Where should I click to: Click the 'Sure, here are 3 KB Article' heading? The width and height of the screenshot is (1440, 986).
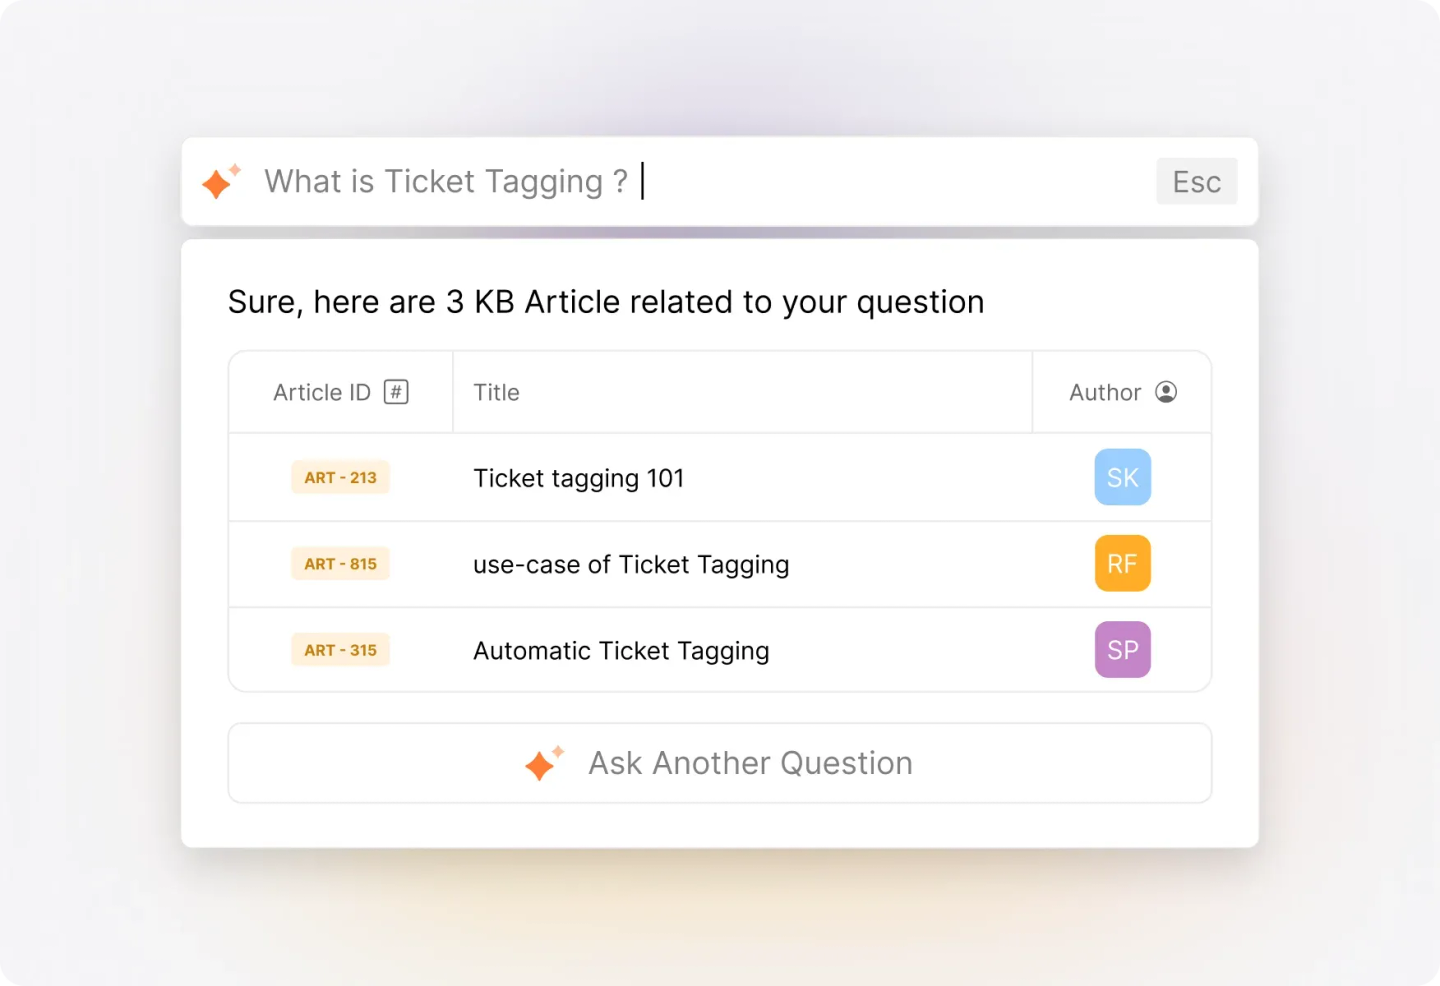[606, 301]
